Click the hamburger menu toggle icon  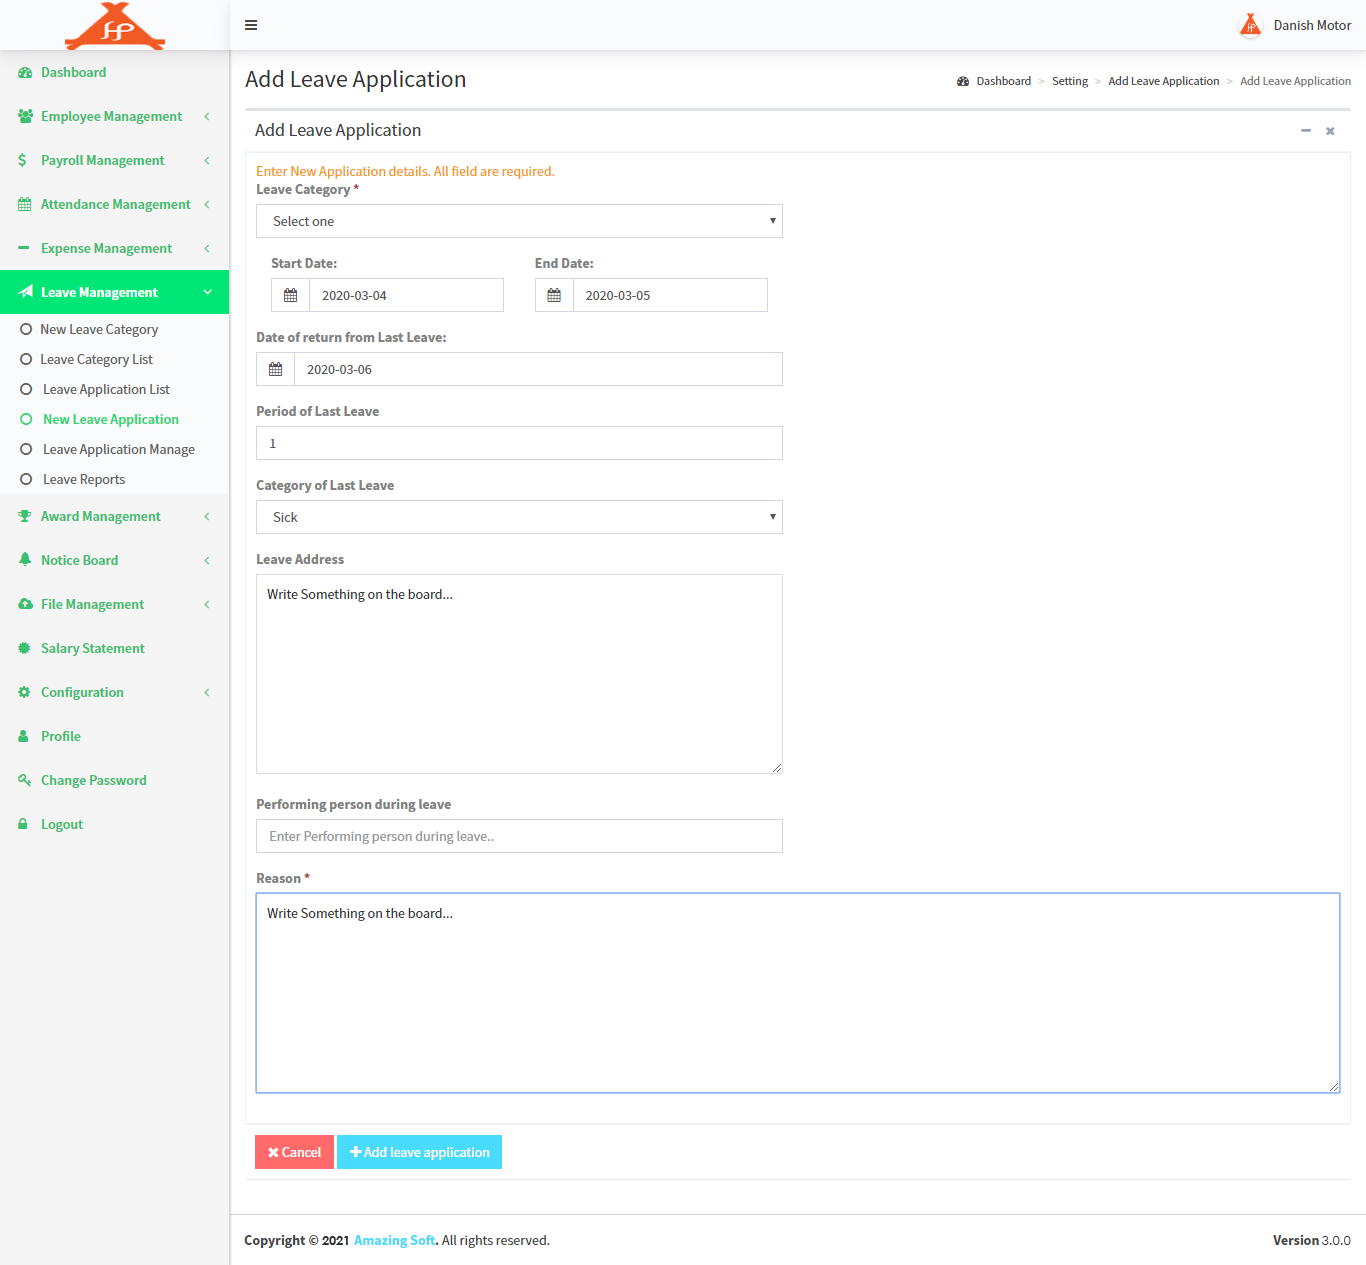coord(251,25)
